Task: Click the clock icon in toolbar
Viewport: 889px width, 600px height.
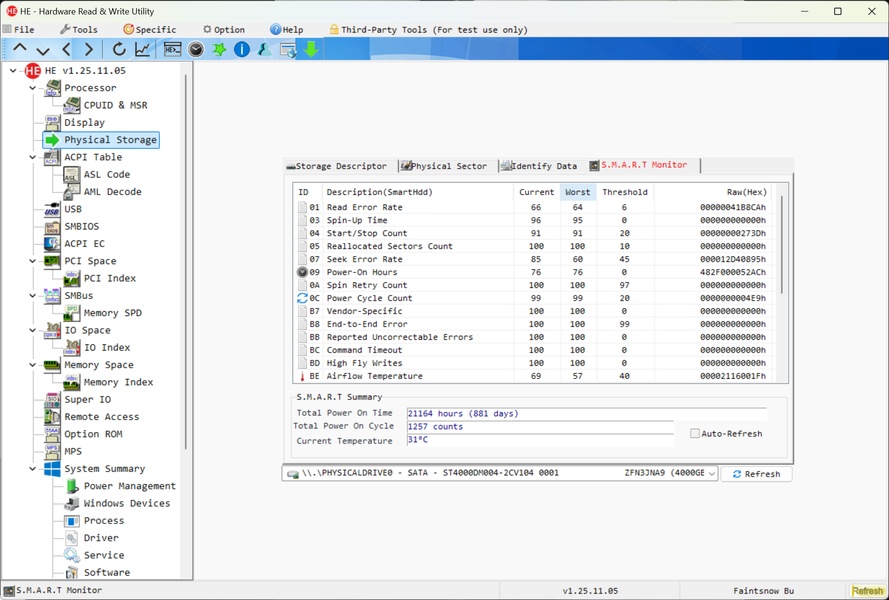Action: [196, 49]
